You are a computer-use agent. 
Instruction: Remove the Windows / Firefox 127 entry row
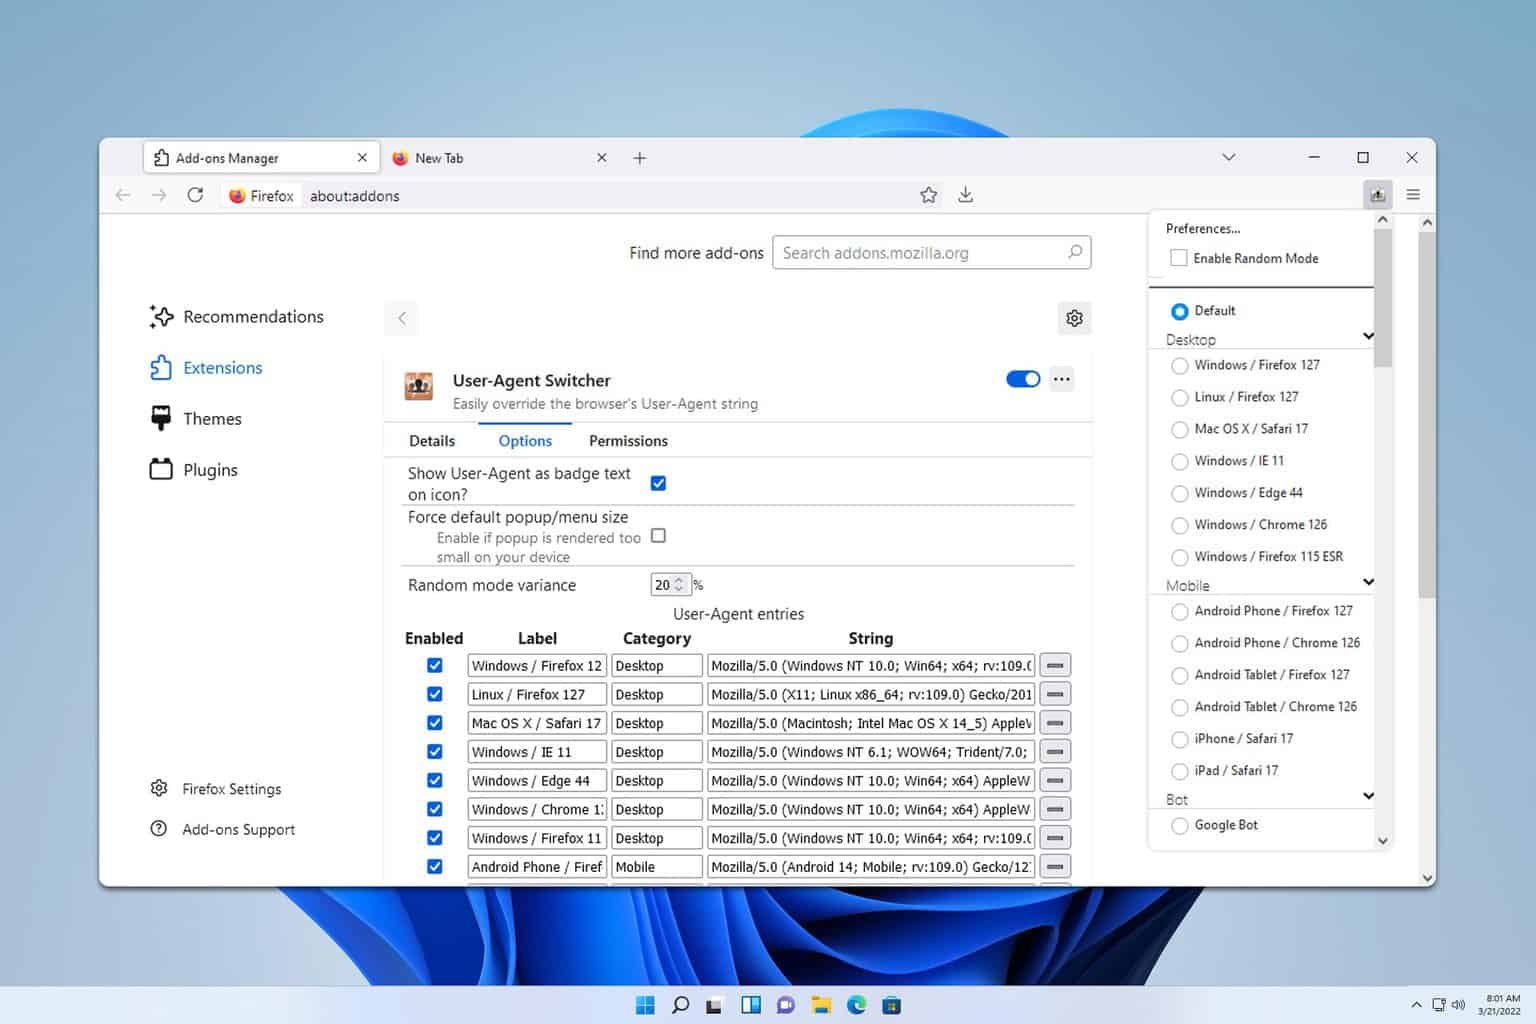click(x=1055, y=665)
